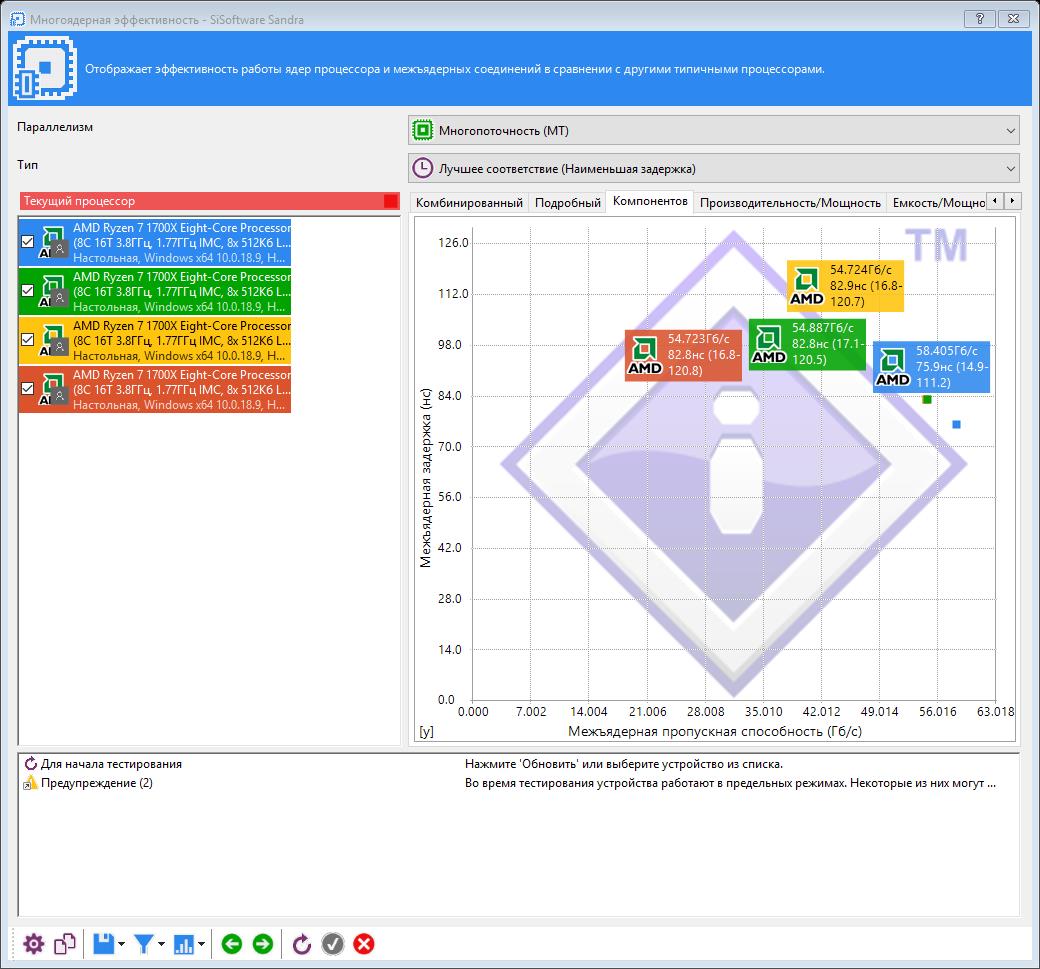Screen dimensions: 1040x969
Task: Go back with green left arrow
Action: [x=231, y=944]
